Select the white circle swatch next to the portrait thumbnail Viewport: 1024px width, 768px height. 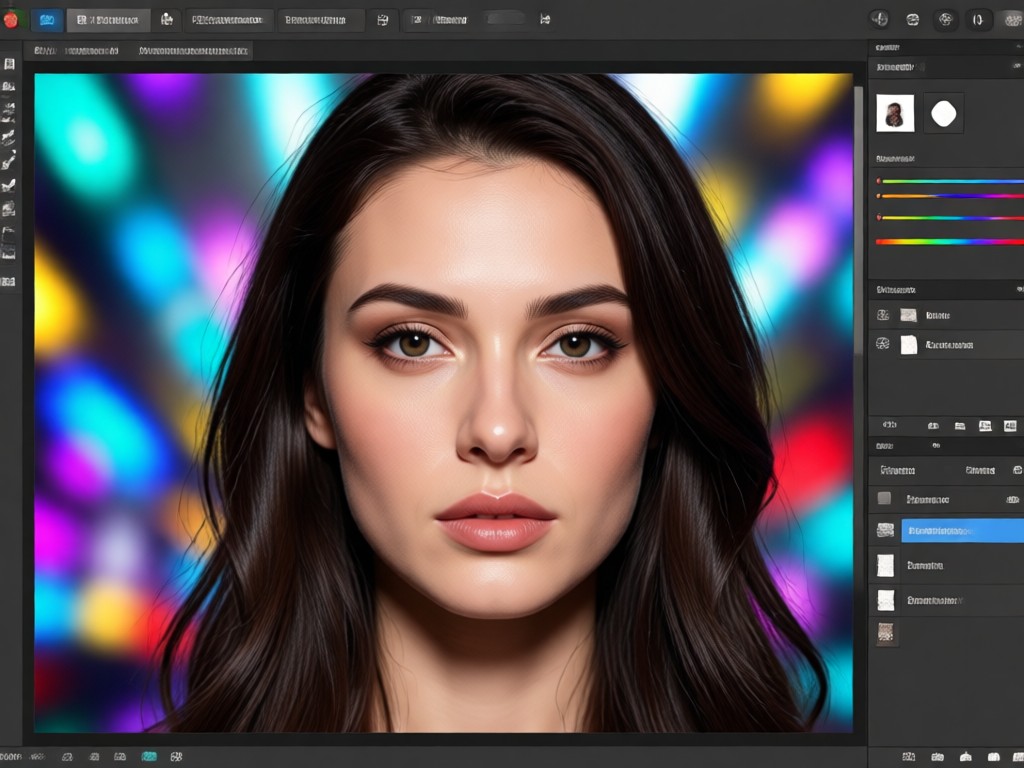[944, 114]
